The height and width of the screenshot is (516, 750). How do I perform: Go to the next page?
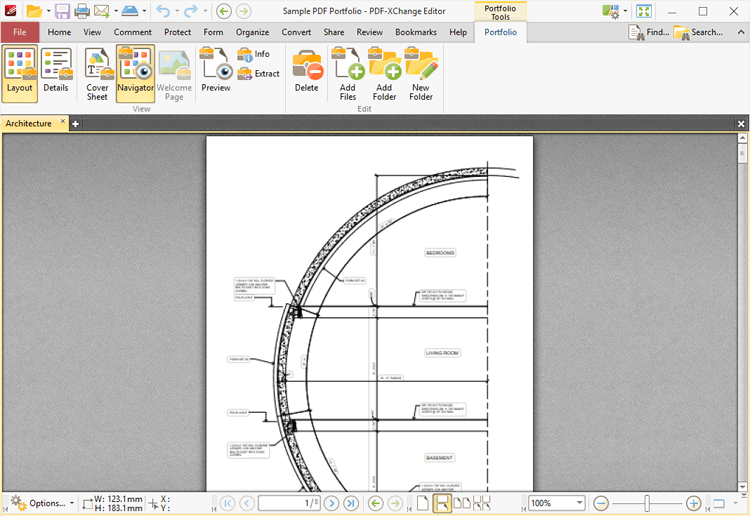(331, 503)
